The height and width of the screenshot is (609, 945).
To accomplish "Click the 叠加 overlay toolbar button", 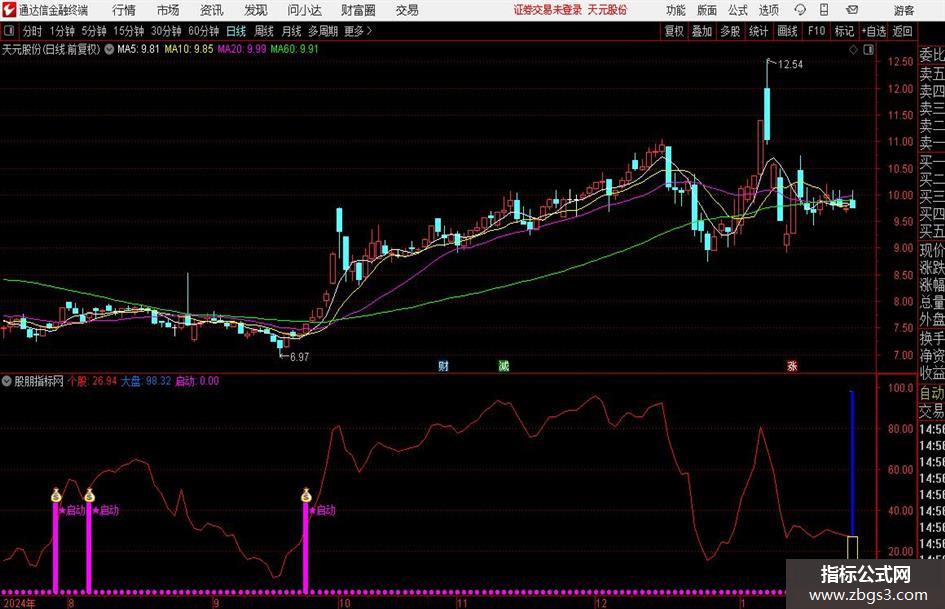I will coord(702,31).
